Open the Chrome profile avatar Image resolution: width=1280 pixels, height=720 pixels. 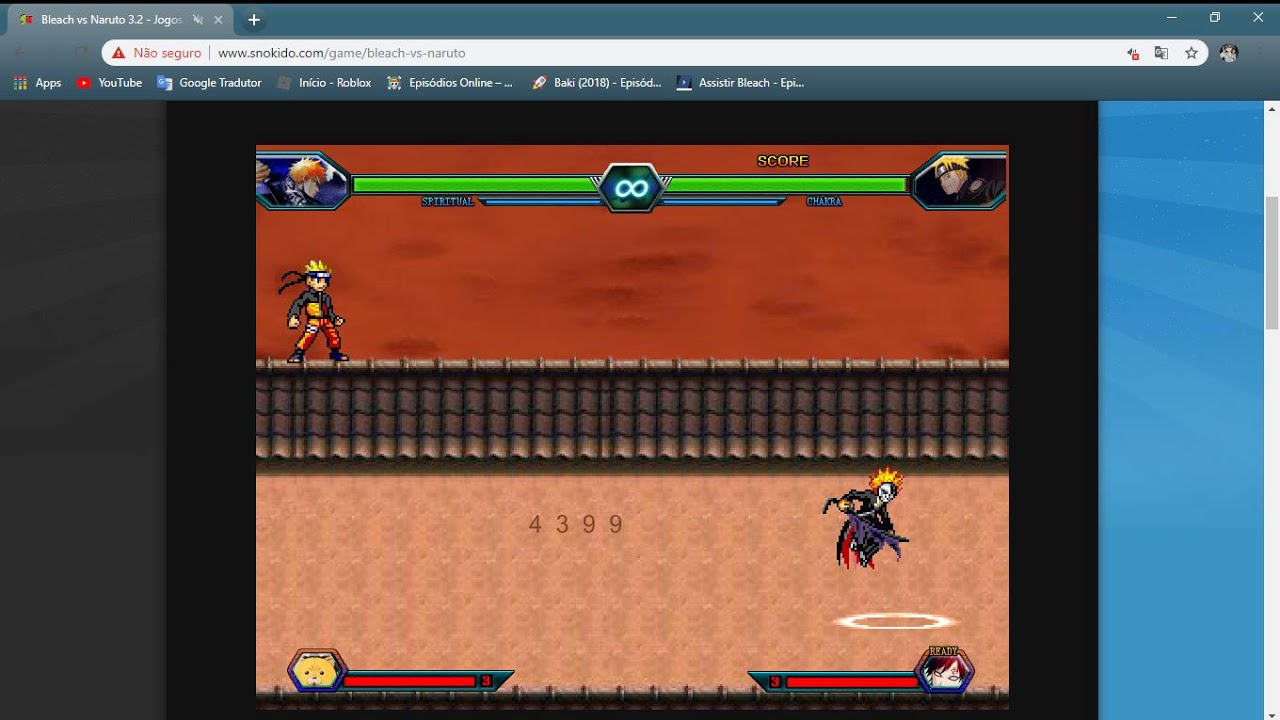(1229, 53)
